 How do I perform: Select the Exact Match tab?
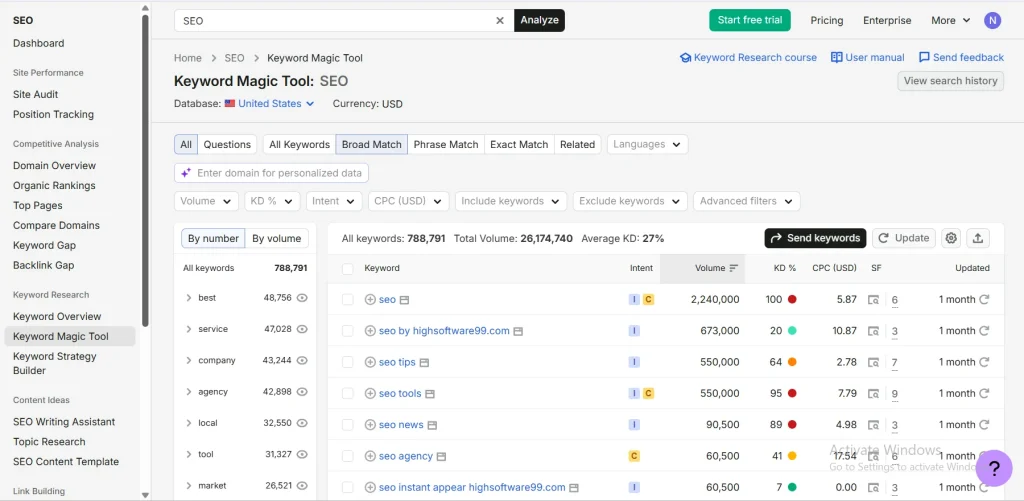pyautogui.click(x=519, y=144)
